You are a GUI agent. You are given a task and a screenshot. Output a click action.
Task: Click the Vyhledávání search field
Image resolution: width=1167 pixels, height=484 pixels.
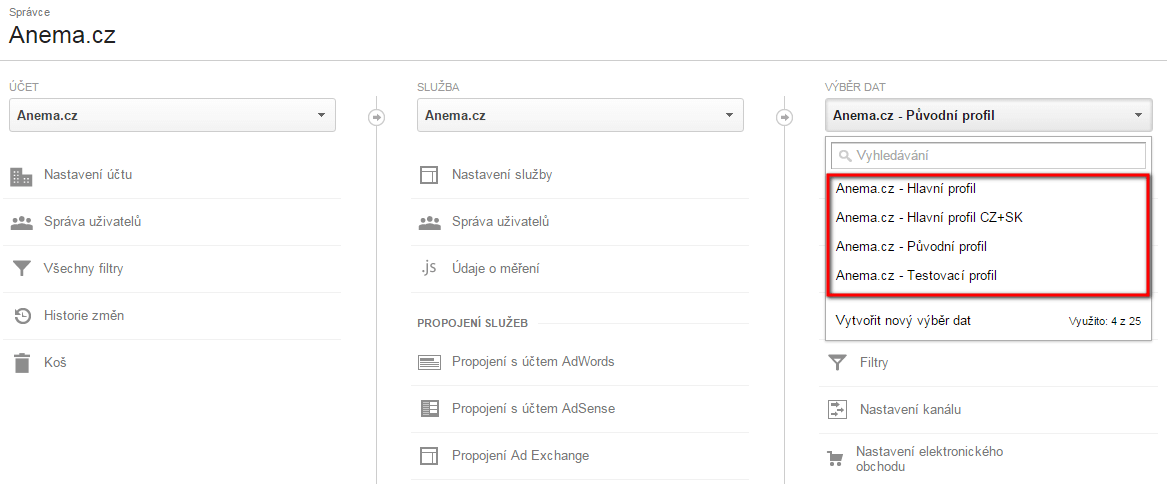point(988,156)
